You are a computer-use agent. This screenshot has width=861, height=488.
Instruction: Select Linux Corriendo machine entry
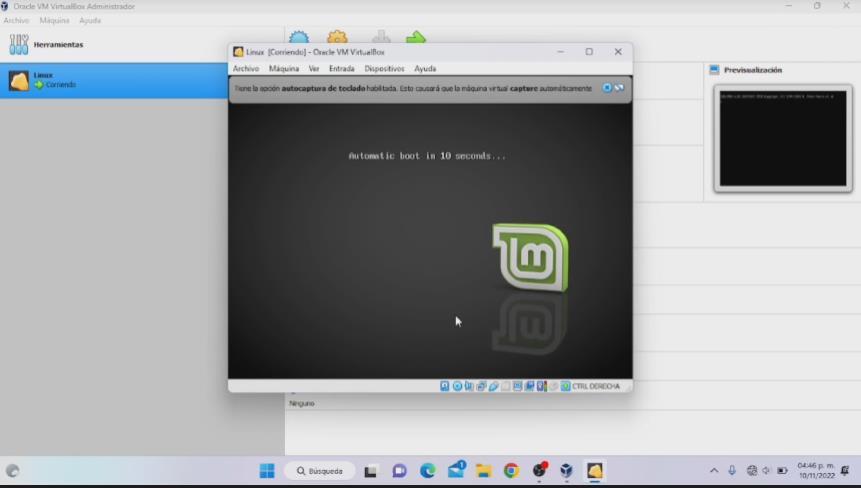tap(114, 81)
